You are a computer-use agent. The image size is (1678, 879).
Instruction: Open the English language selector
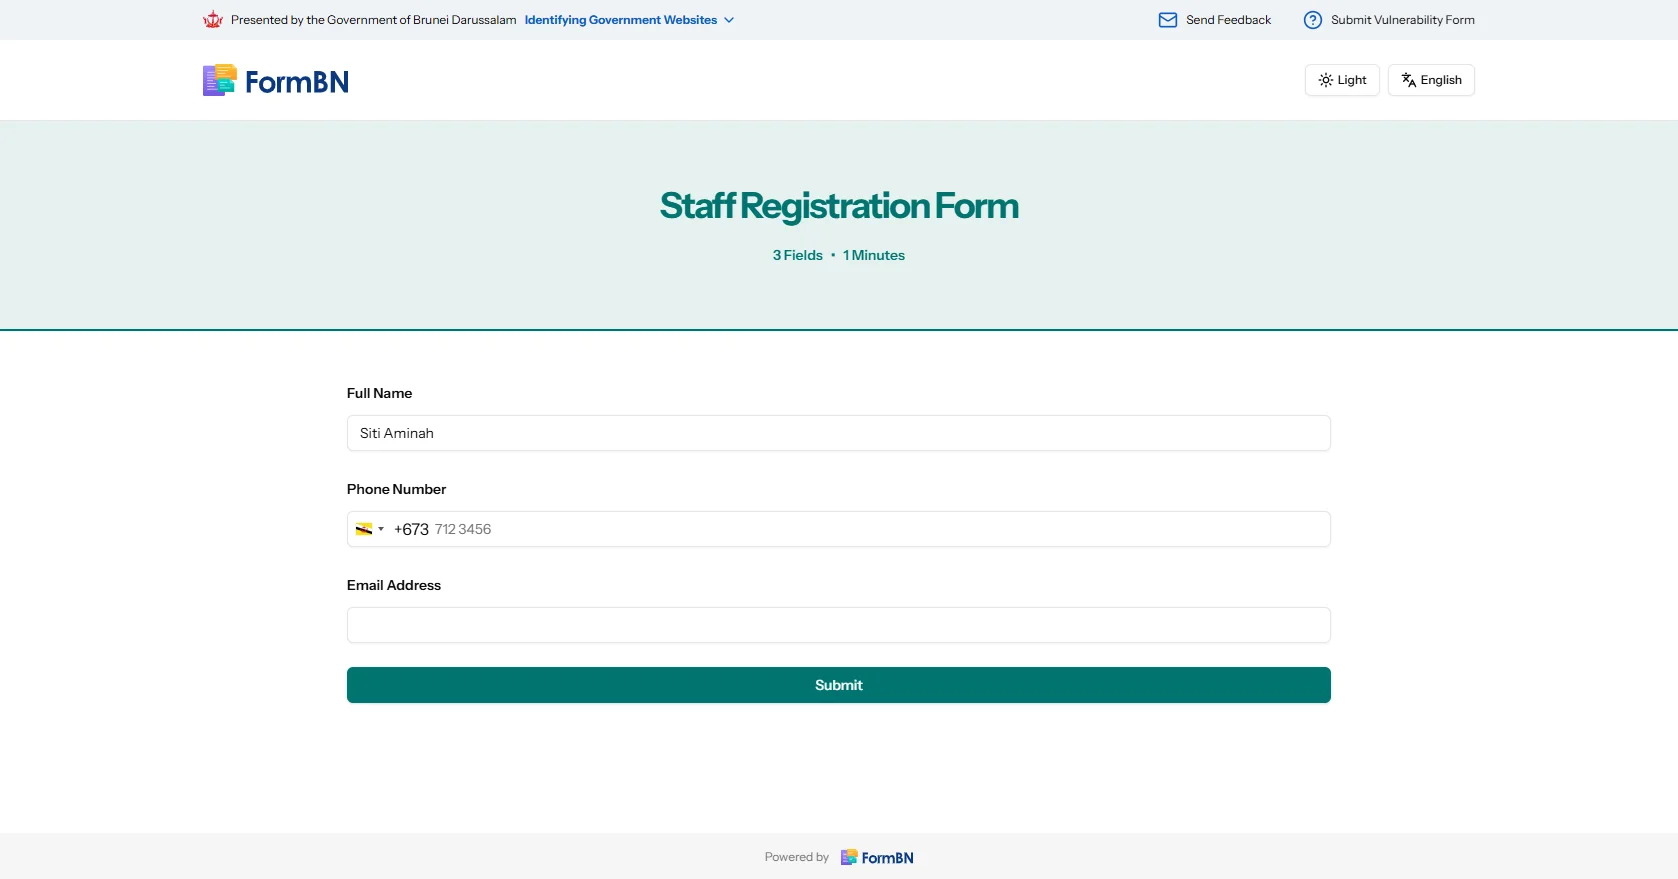[x=1441, y=80]
